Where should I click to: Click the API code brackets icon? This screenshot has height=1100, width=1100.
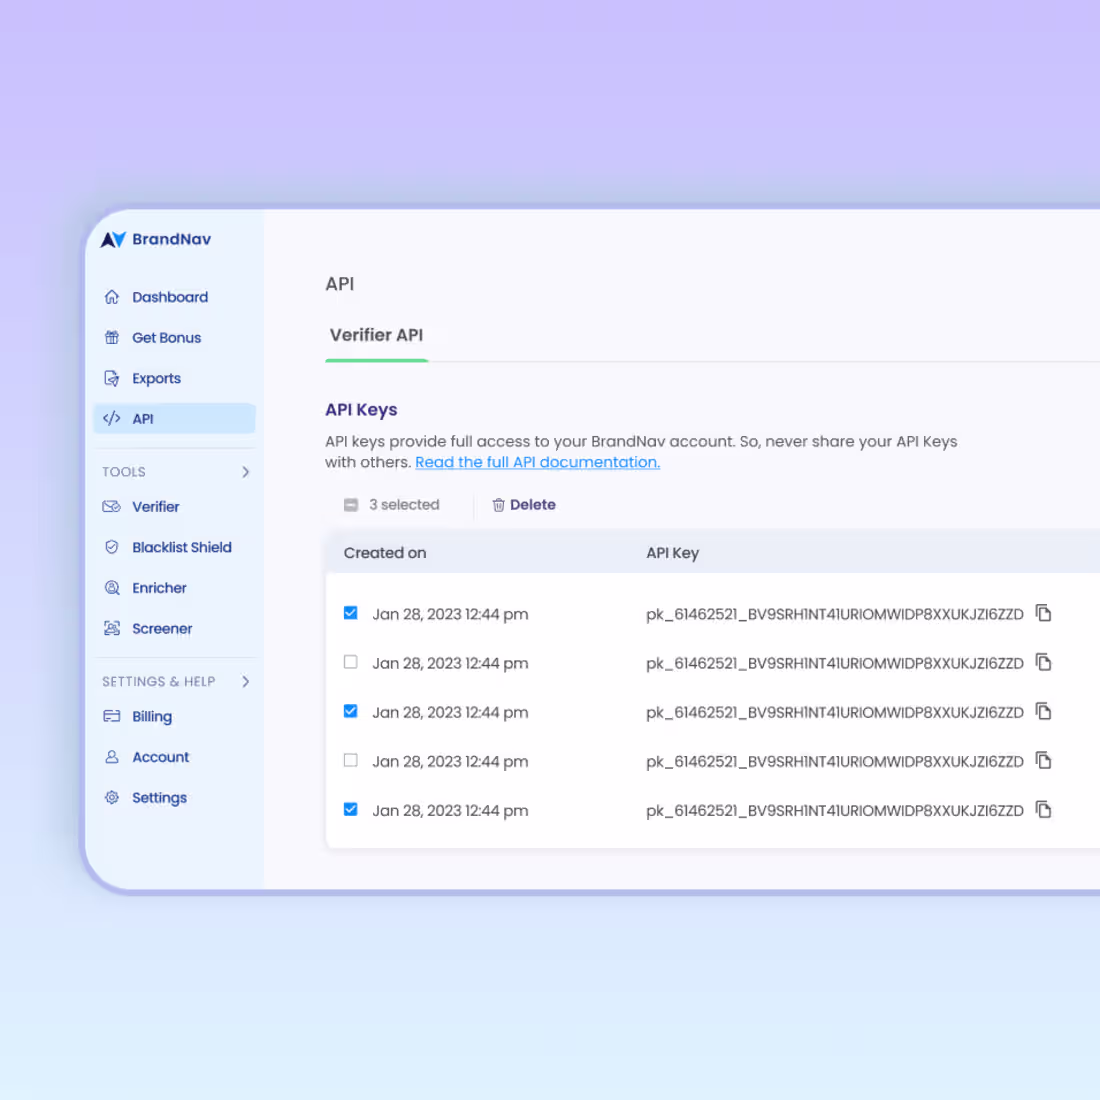click(112, 419)
